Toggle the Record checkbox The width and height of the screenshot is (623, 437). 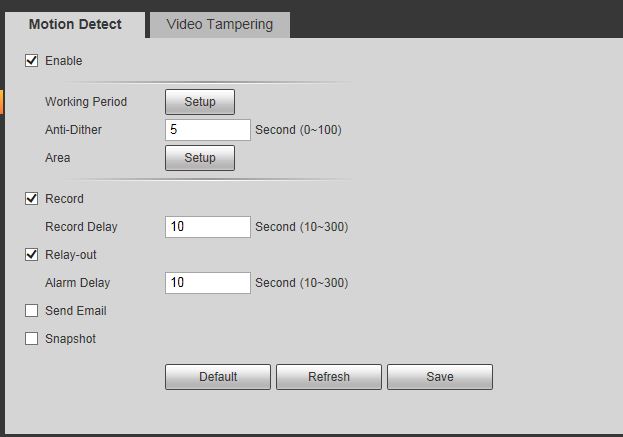point(31,198)
